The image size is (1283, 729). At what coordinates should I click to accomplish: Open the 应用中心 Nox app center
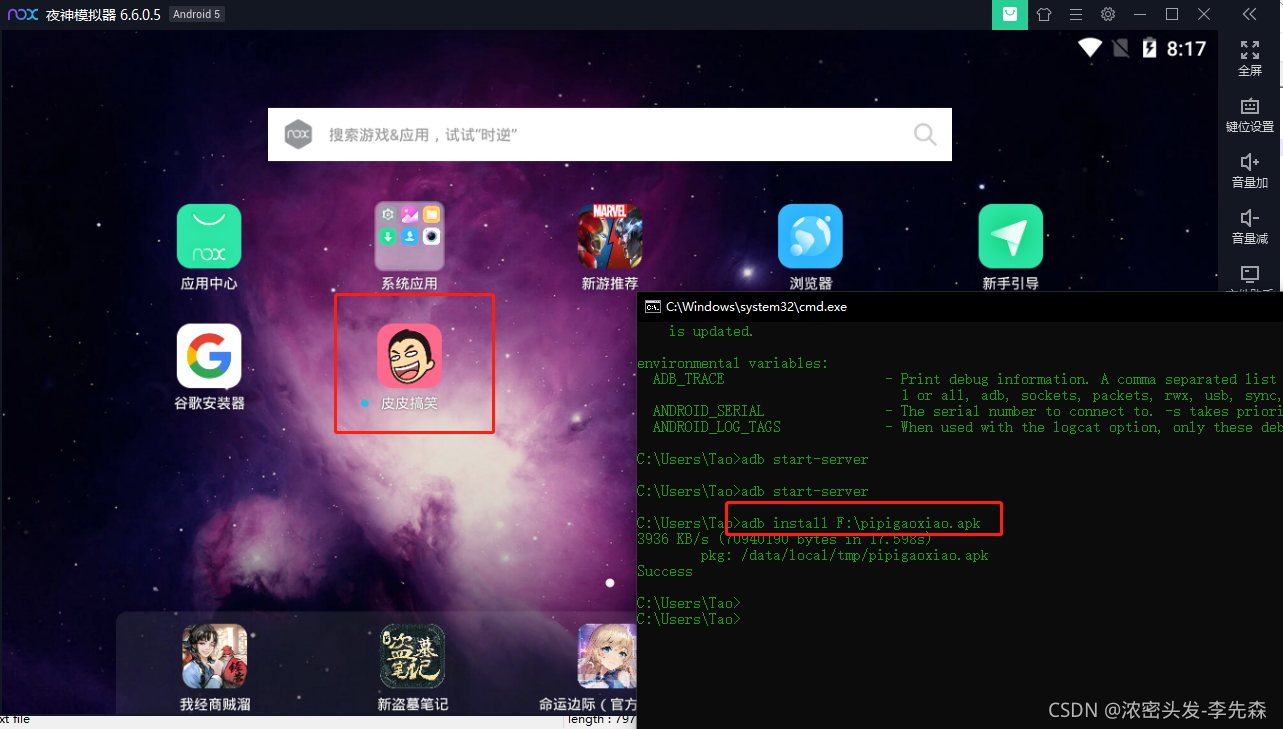tap(209, 236)
